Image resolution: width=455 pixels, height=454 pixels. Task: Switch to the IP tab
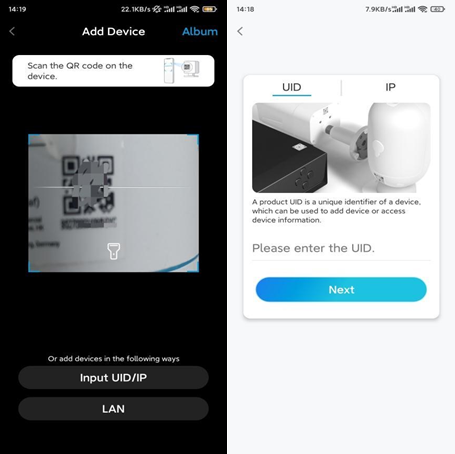(390, 87)
